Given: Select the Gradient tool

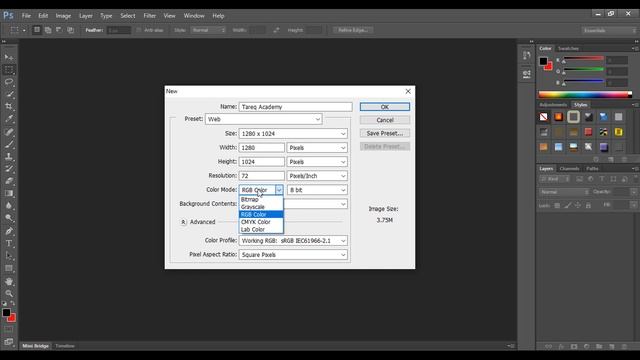Looking at the screenshot, I should pos(9,193).
